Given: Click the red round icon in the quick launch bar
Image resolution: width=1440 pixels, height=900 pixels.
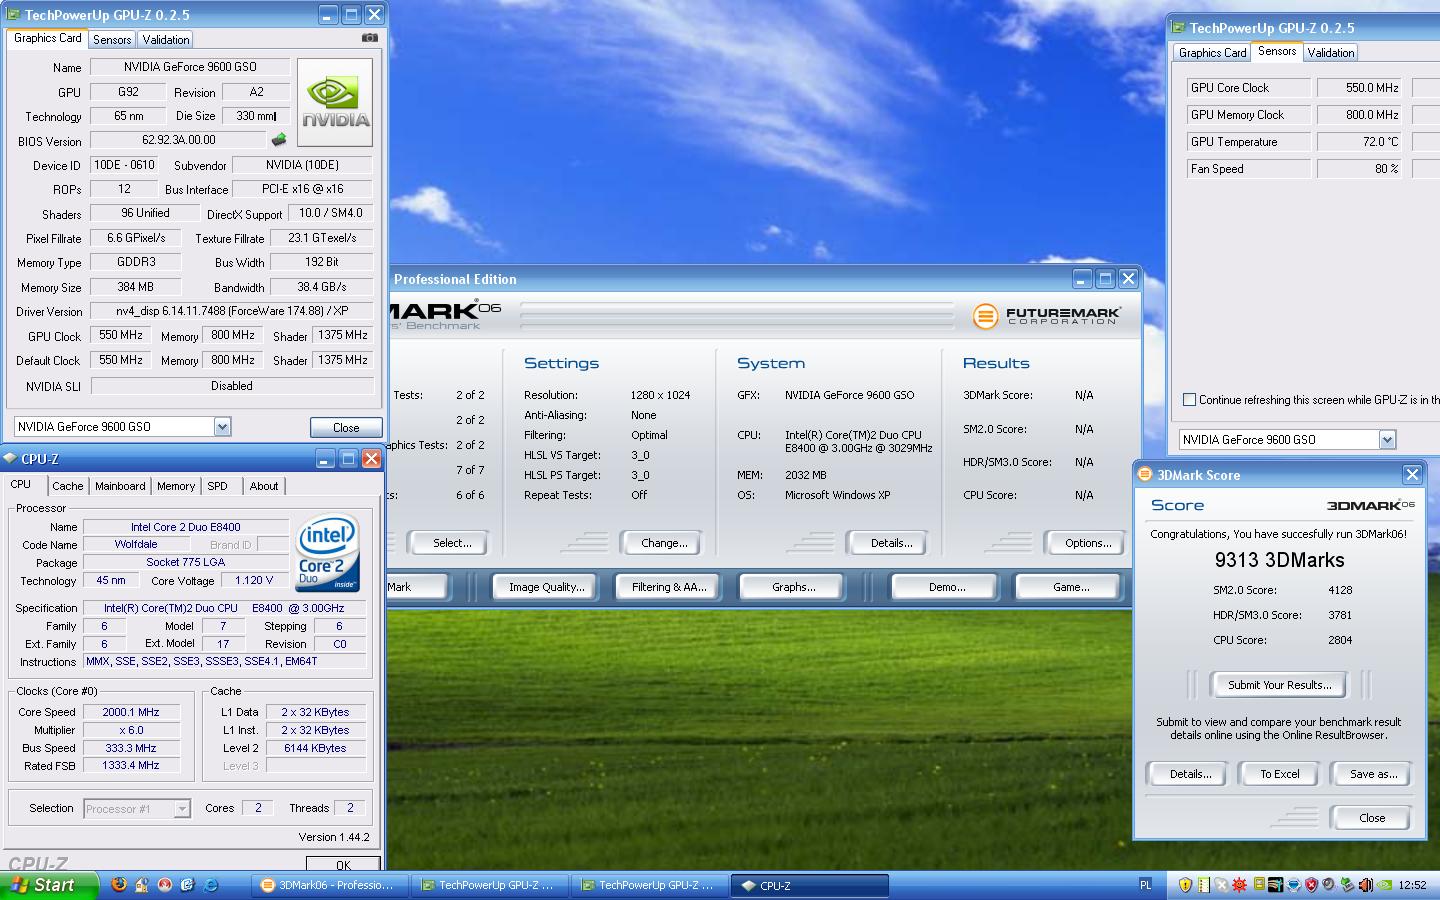Looking at the screenshot, I should point(165,884).
